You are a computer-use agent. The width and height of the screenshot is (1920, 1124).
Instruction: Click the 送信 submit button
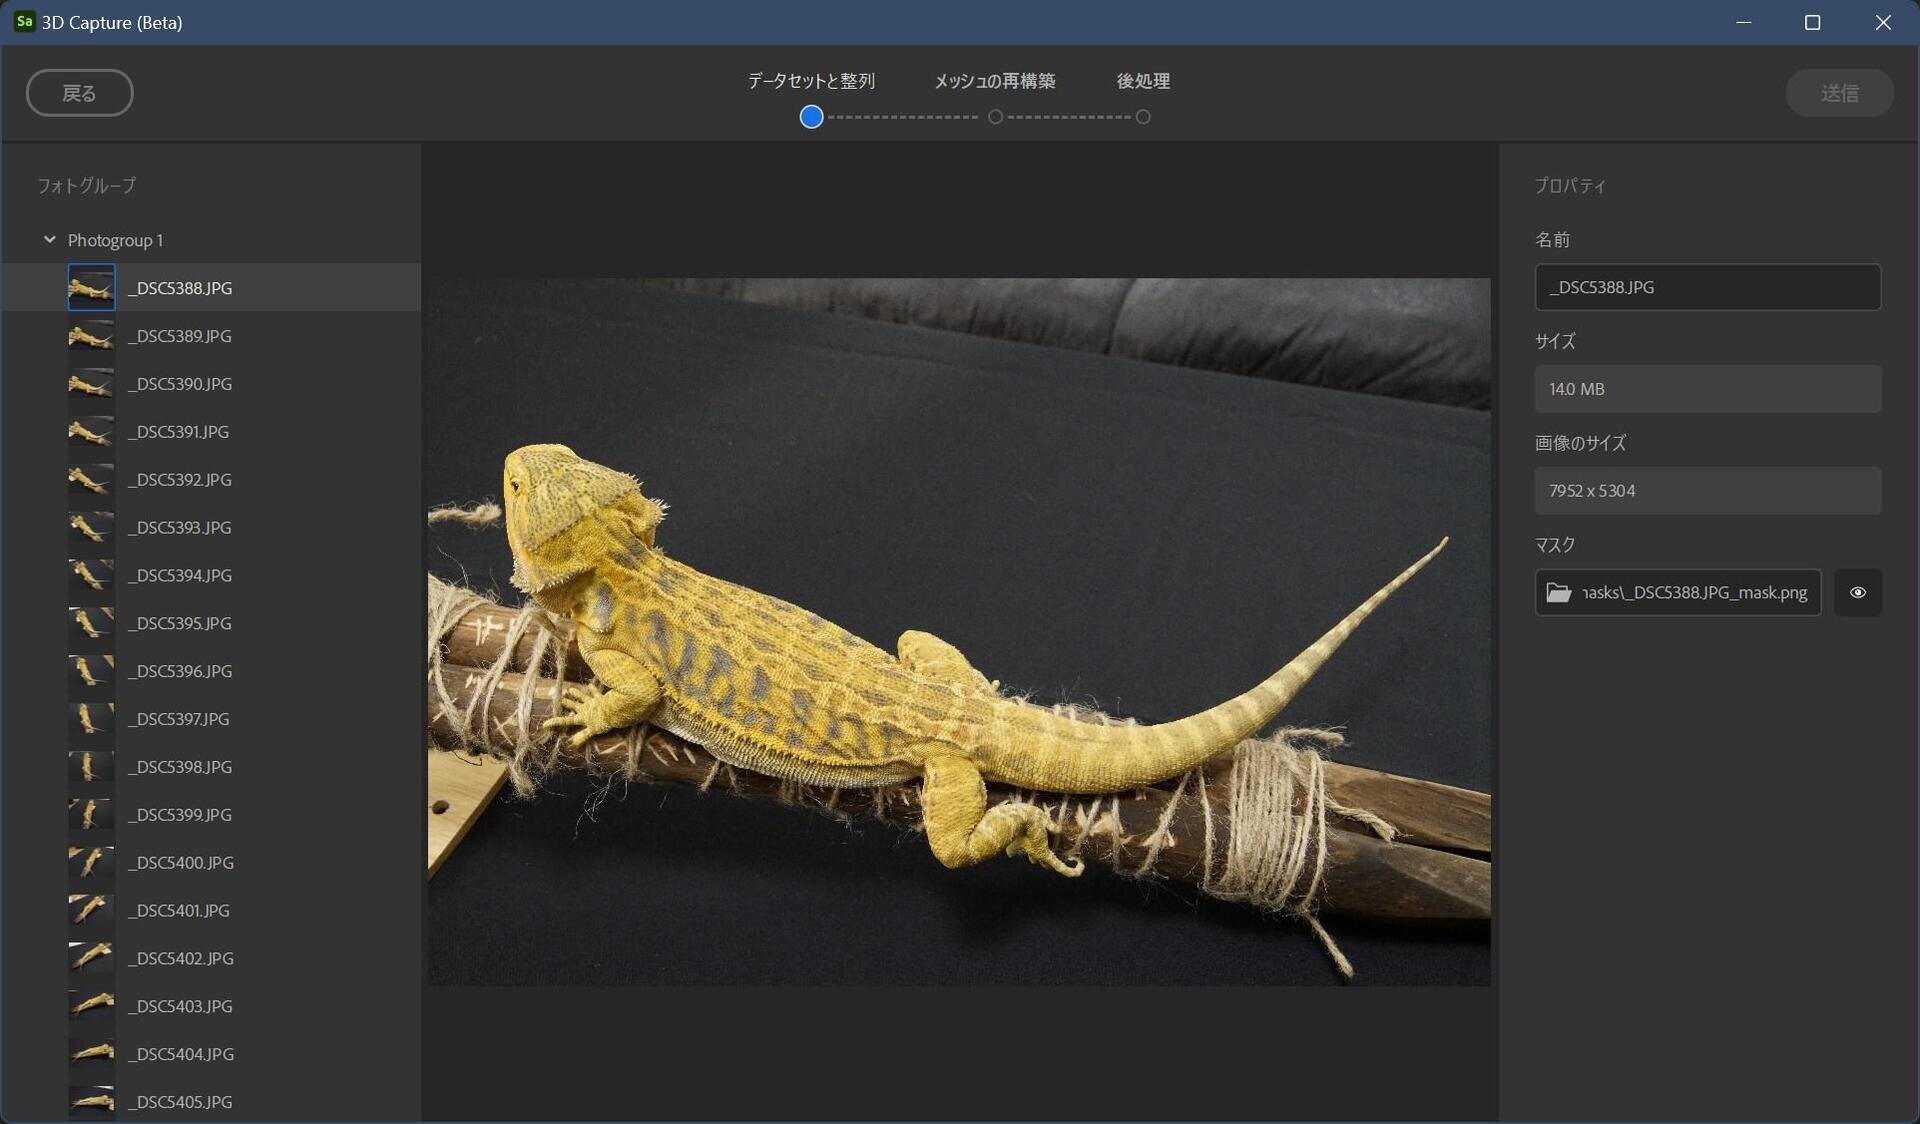click(1839, 93)
